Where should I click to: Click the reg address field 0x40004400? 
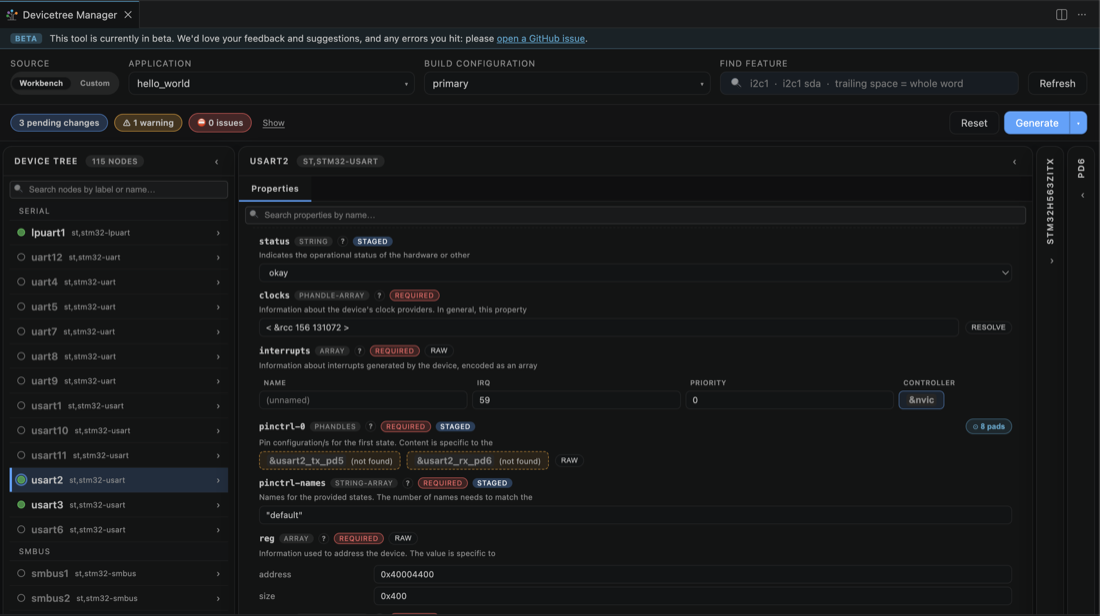(x=692, y=575)
